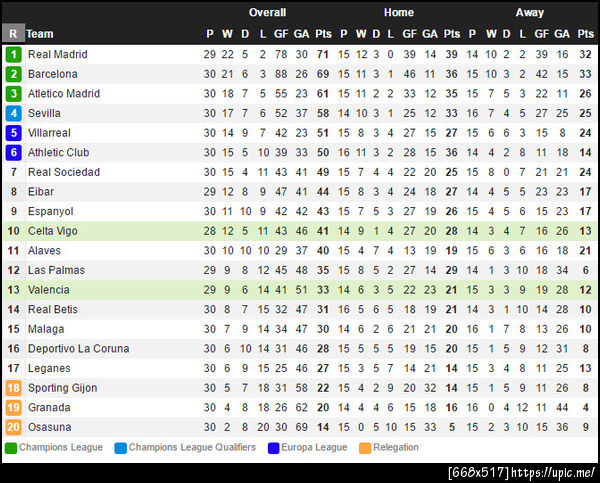
Task: Select the light blue rank 4 badge
Action: pyautogui.click(x=13, y=113)
